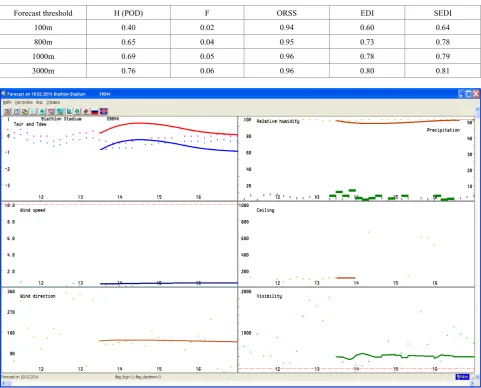
Task: Open the Настройка menu
Action: click(24, 102)
